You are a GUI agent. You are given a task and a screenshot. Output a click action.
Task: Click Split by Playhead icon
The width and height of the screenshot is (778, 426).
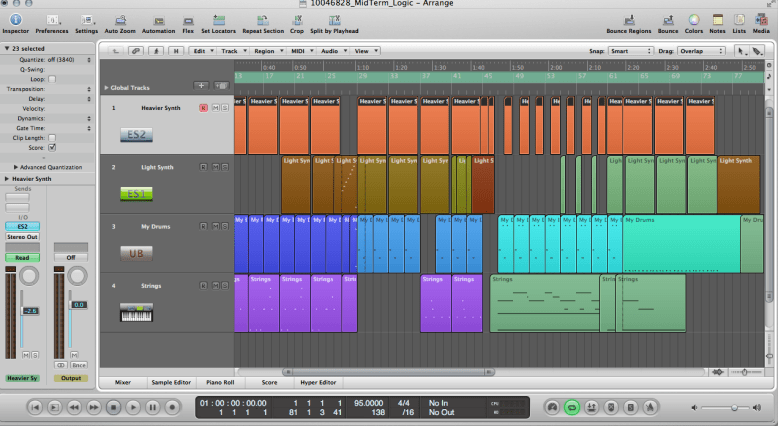335,19
